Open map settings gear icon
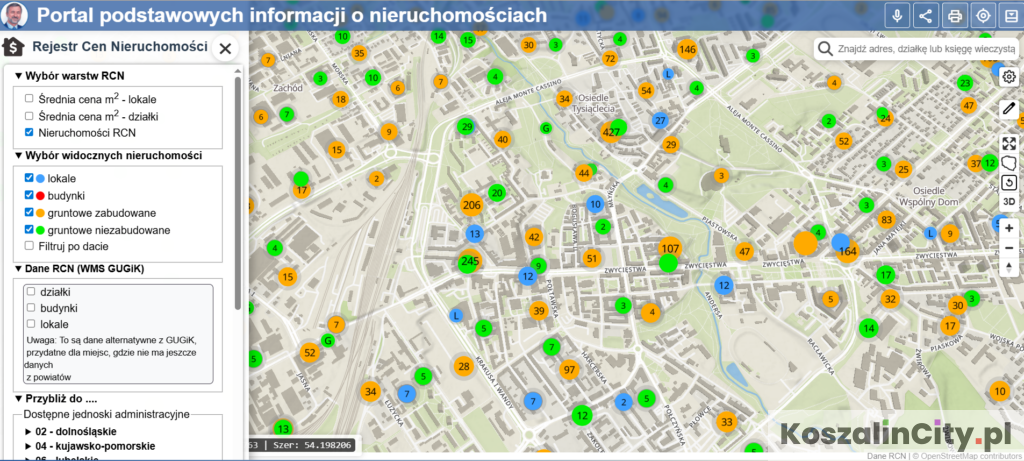 click(1009, 77)
